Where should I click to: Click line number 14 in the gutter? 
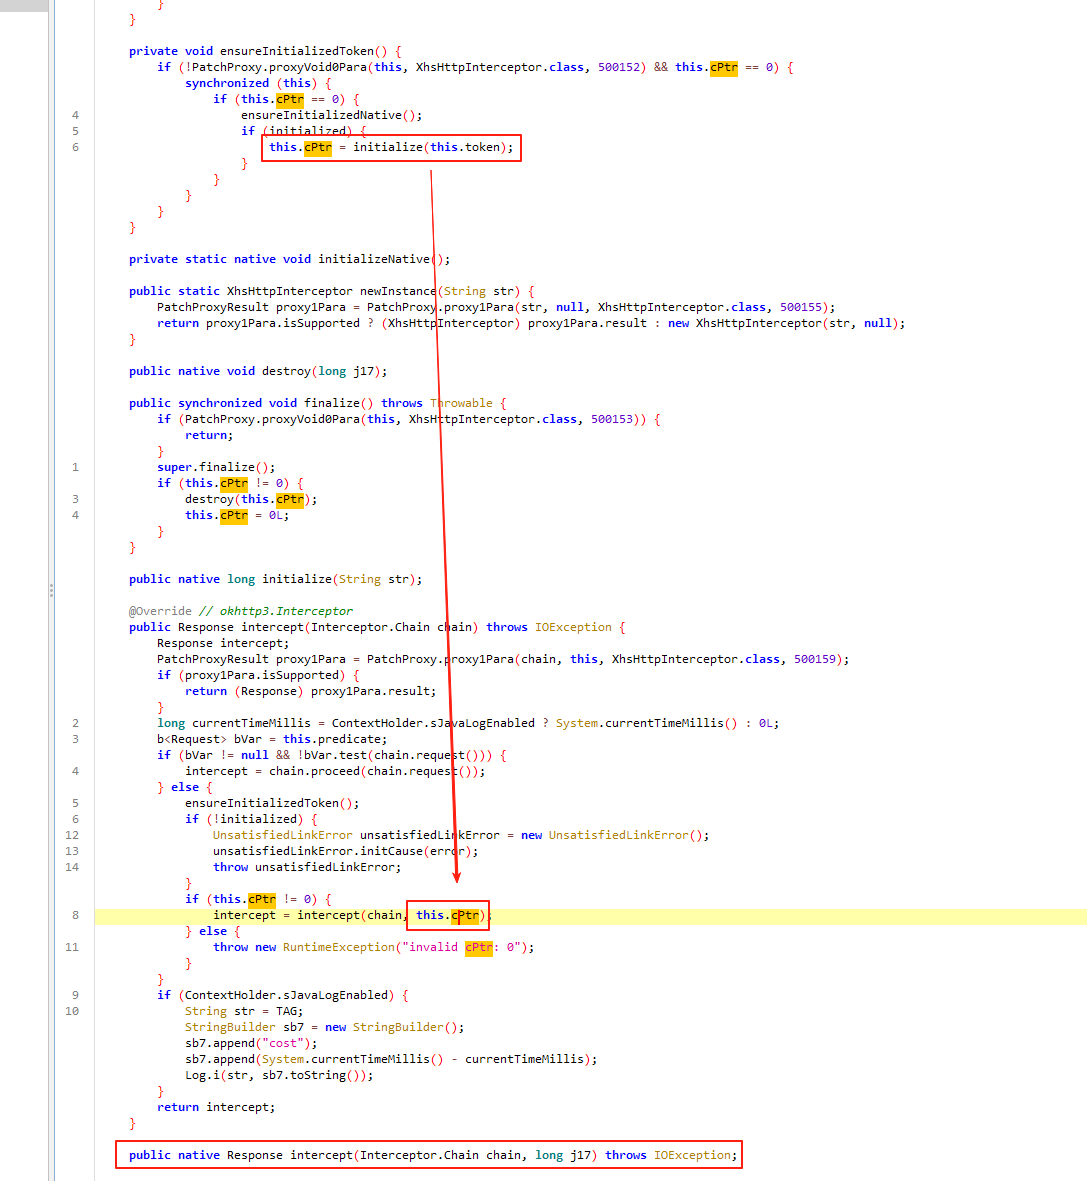pos(72,868)
